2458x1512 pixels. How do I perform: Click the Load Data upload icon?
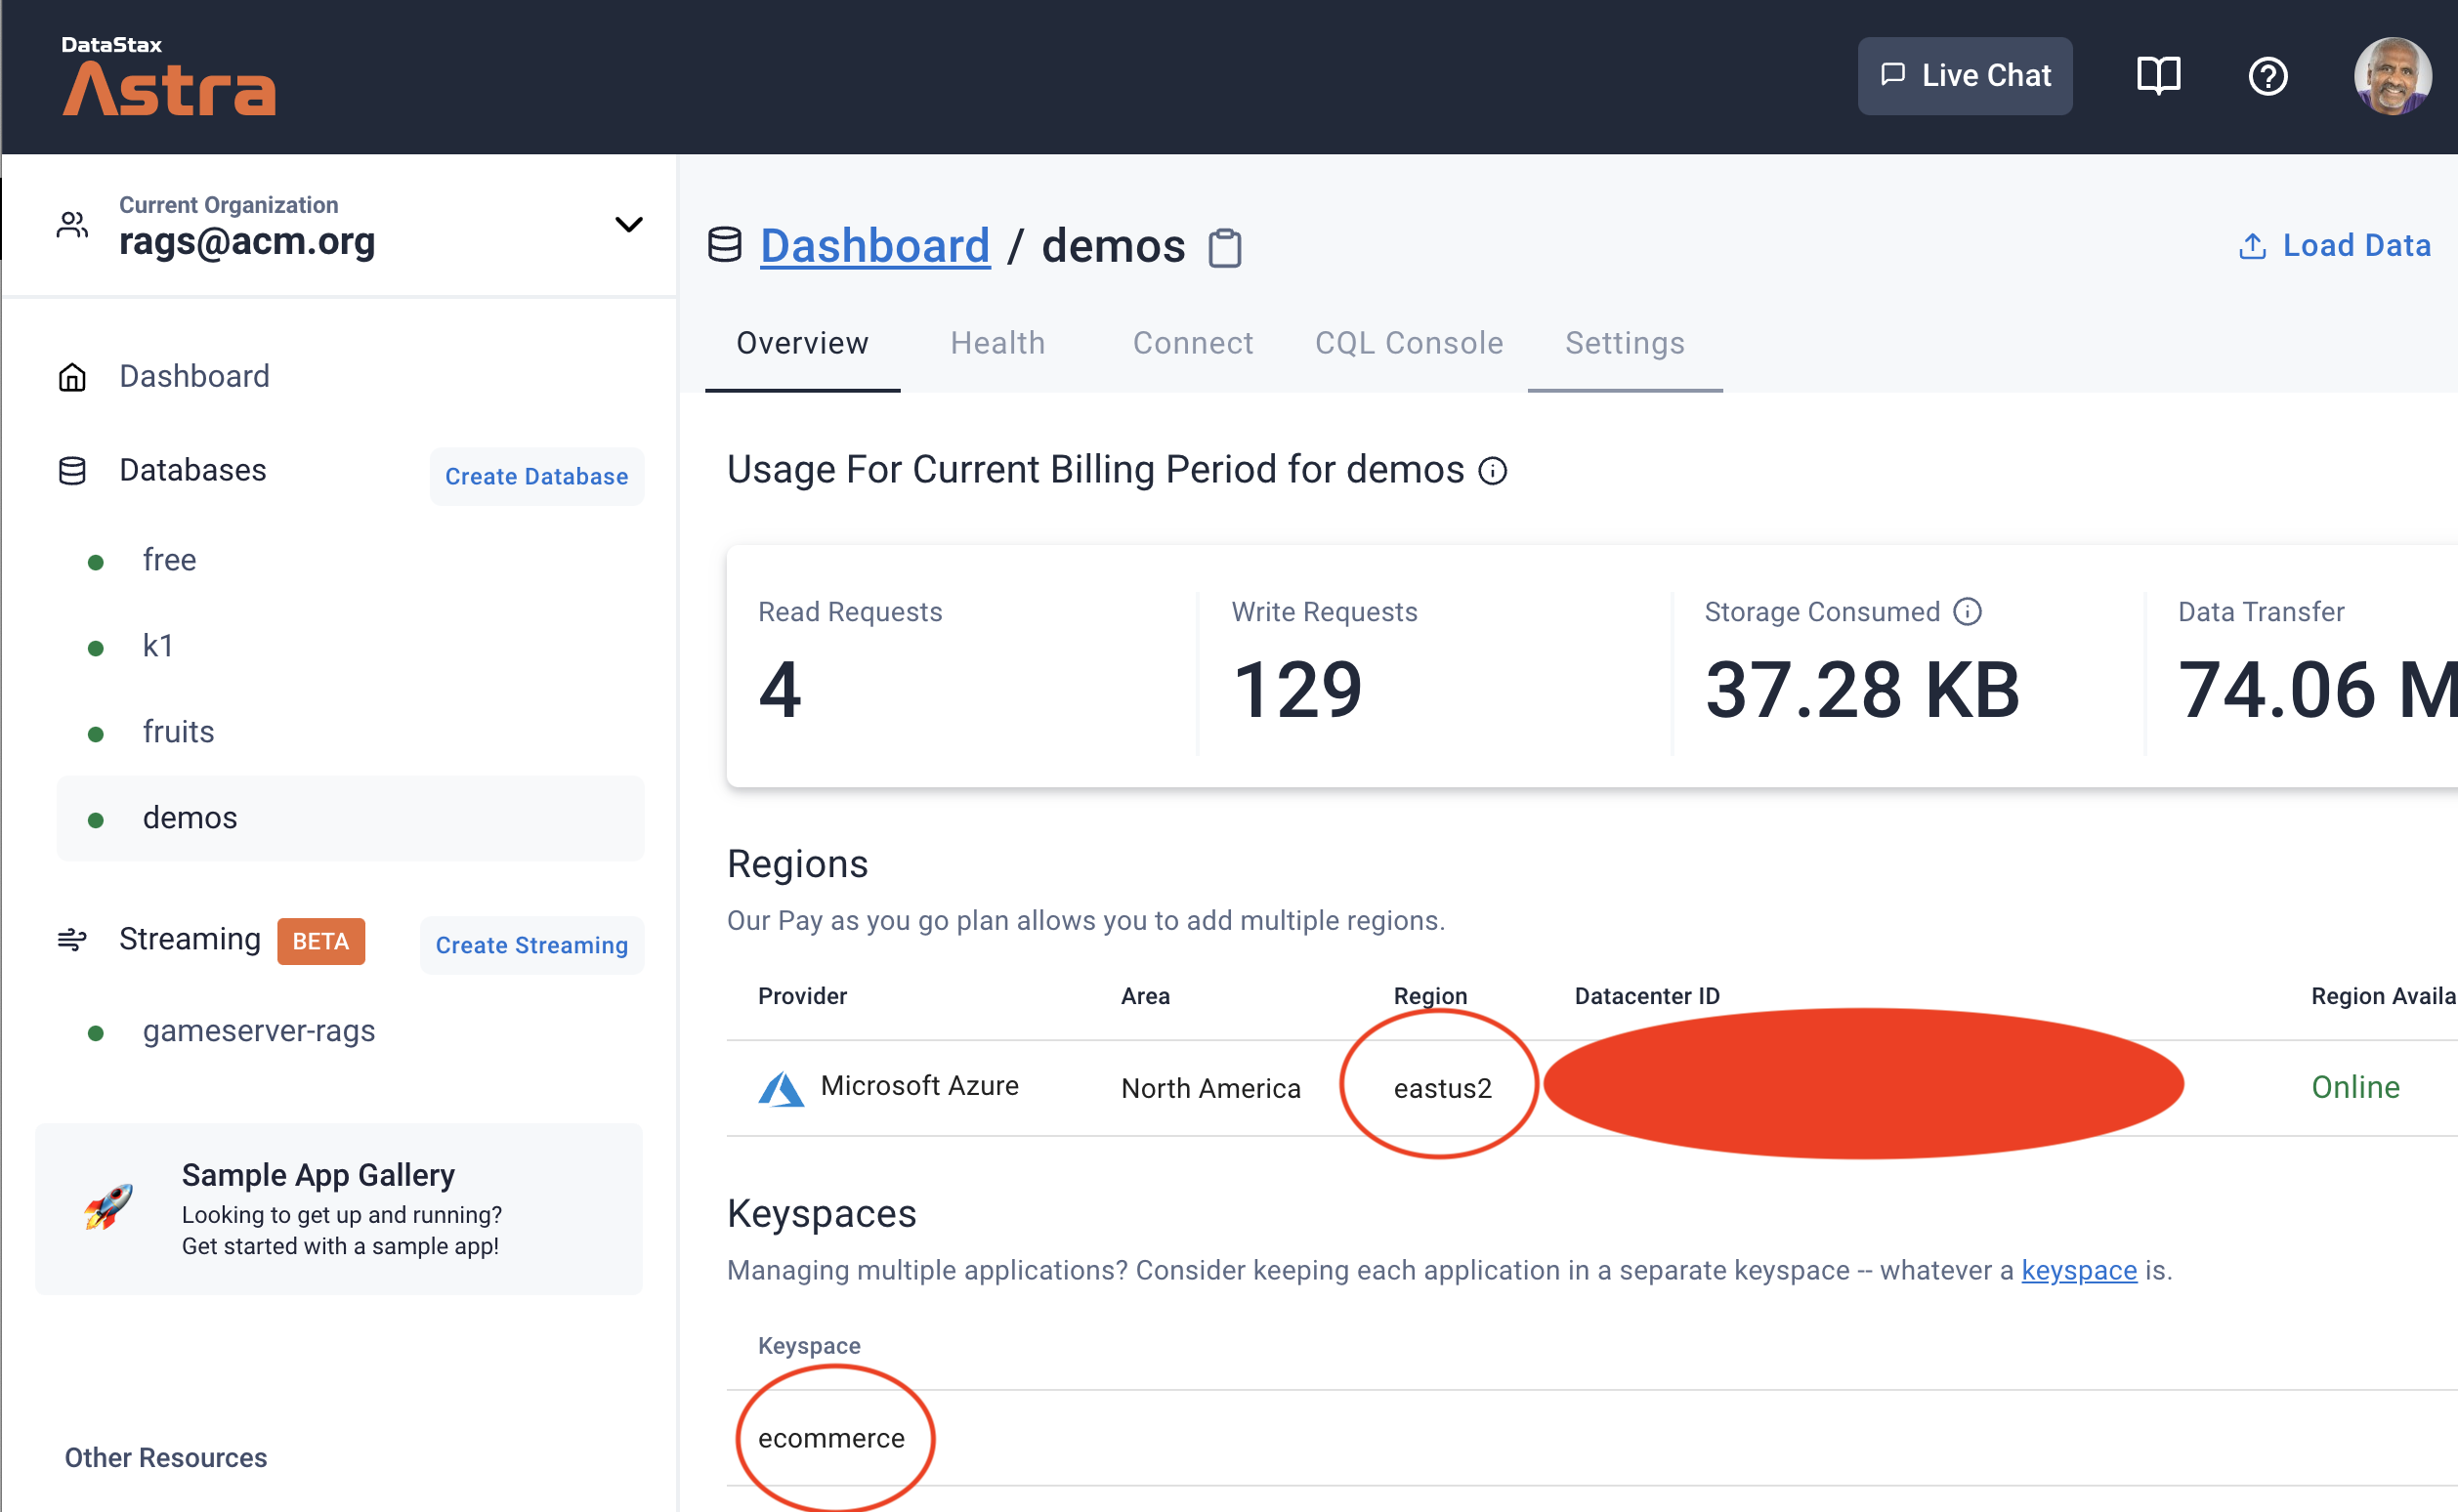2251,246
